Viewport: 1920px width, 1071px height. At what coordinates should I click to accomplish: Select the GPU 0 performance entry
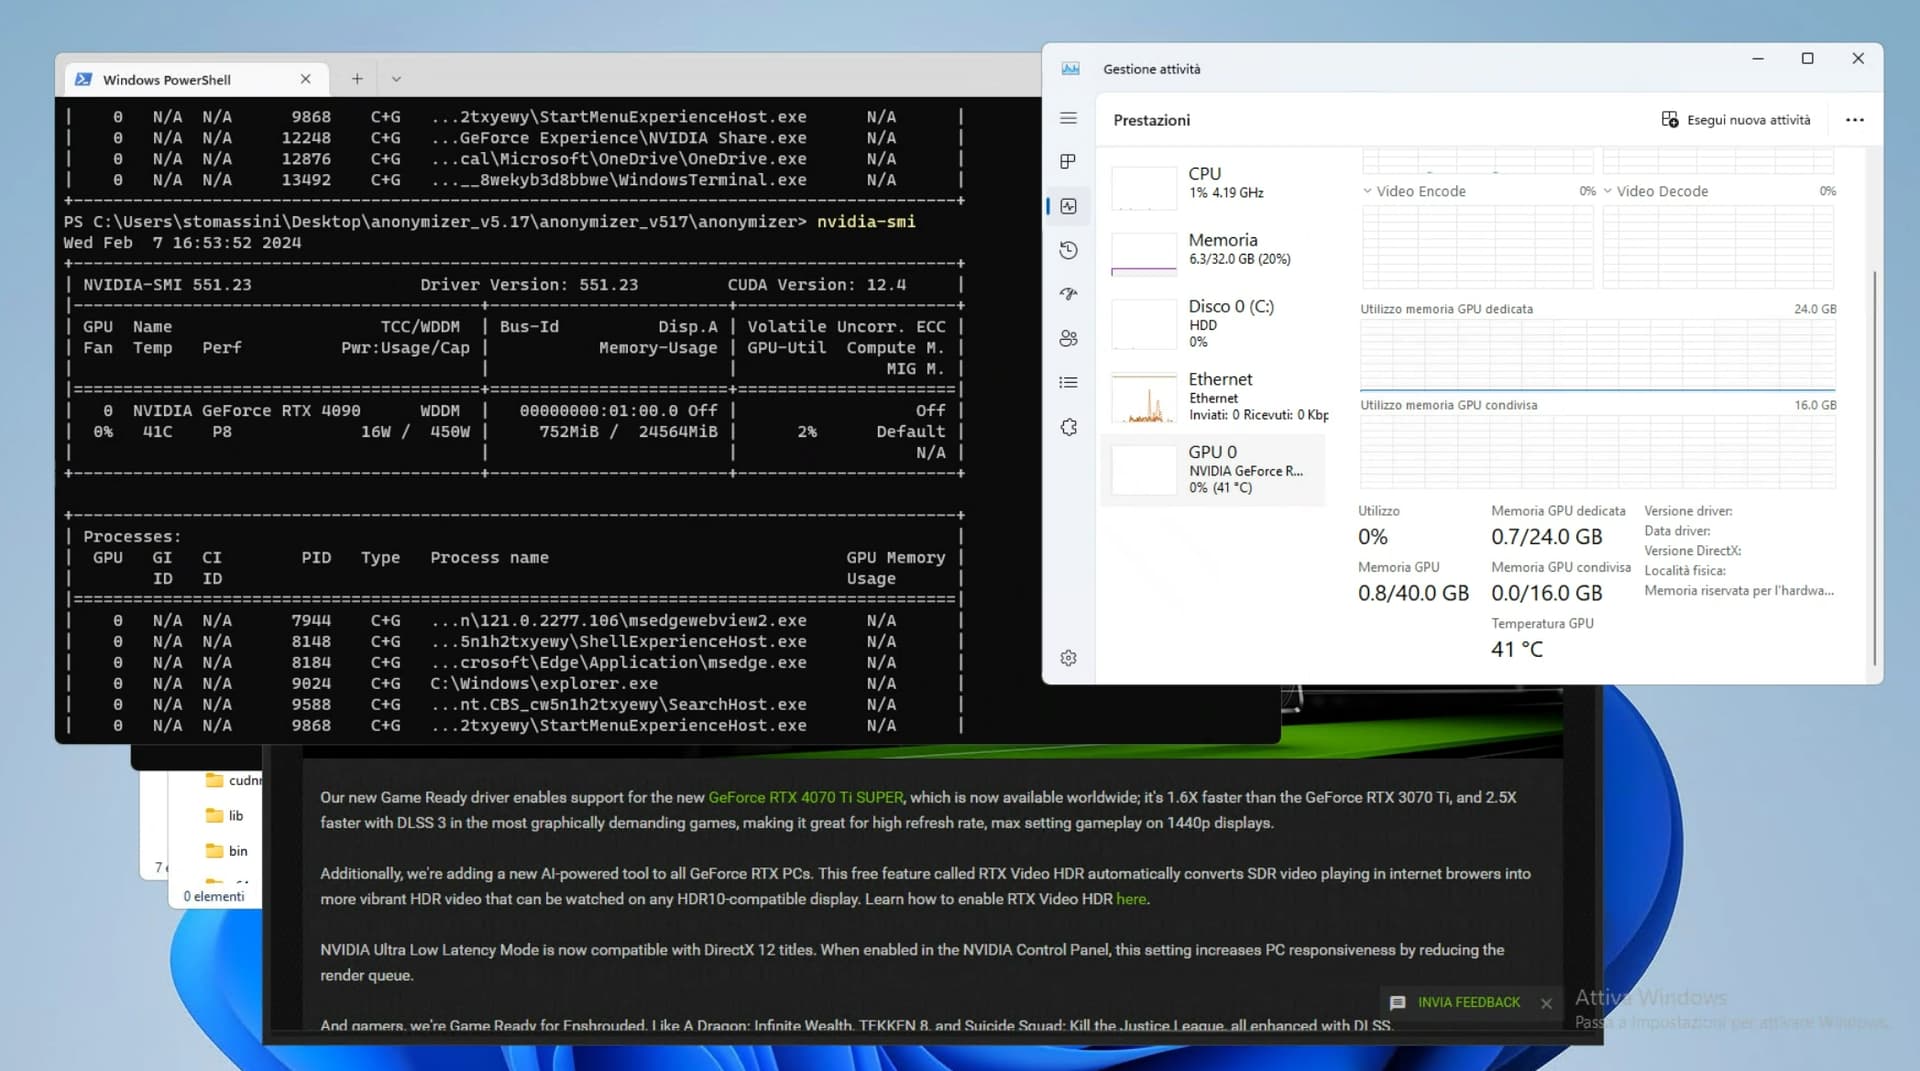click(1214, 469)
